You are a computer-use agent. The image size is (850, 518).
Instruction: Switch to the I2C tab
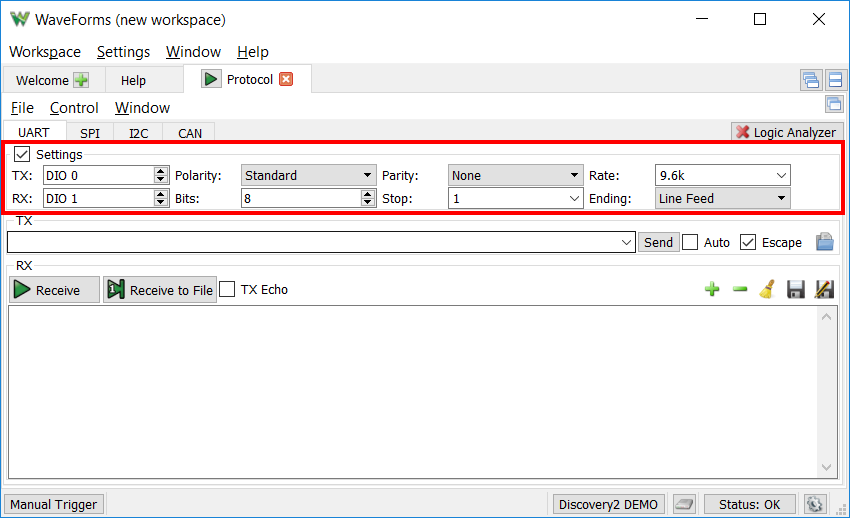(x=138, y=133)
